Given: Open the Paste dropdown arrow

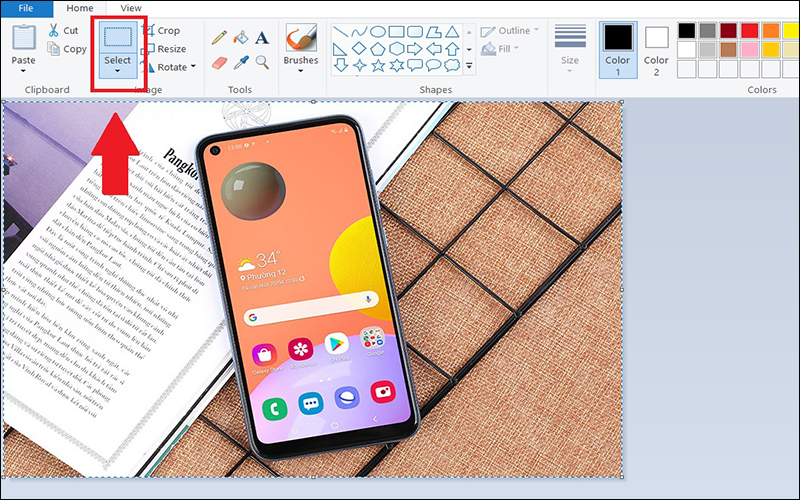Looking at the screenshot, I should (24, 72).
